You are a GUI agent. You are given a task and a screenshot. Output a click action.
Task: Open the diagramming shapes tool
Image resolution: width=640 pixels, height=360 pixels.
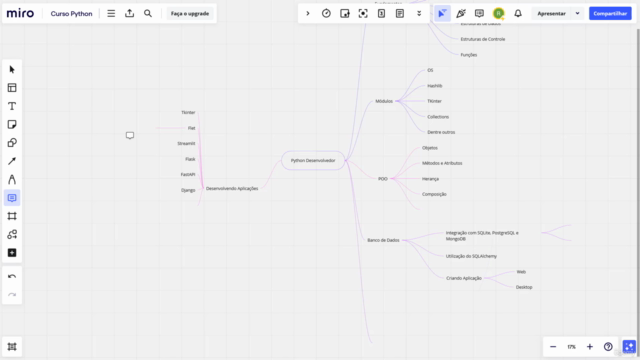click(12, 234)
